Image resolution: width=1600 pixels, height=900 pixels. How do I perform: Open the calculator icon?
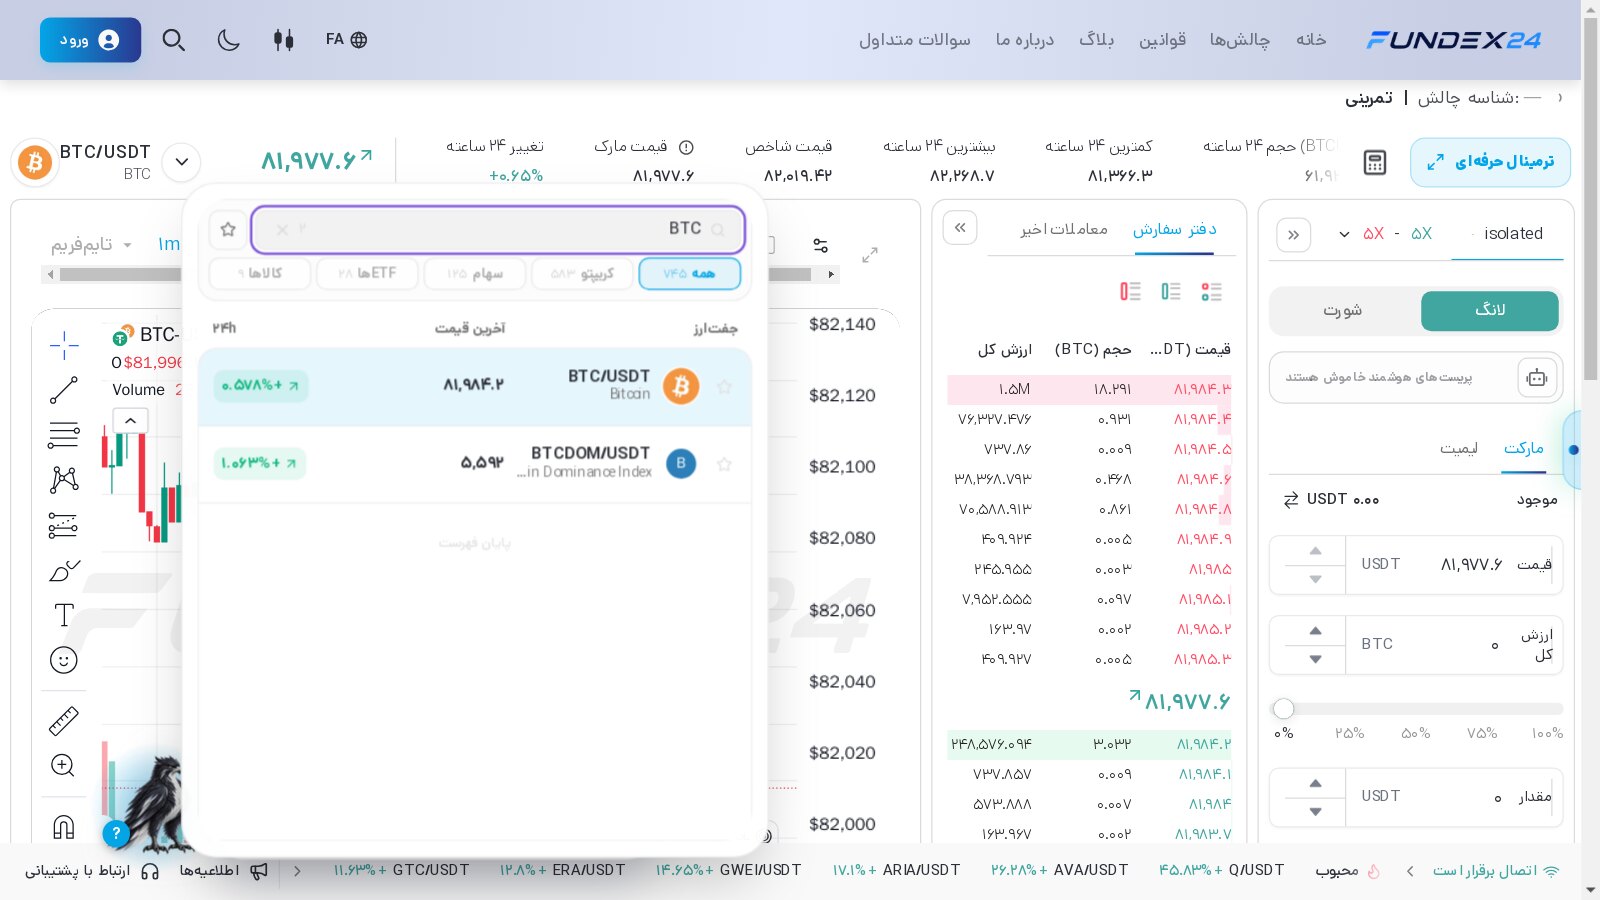1375,162
